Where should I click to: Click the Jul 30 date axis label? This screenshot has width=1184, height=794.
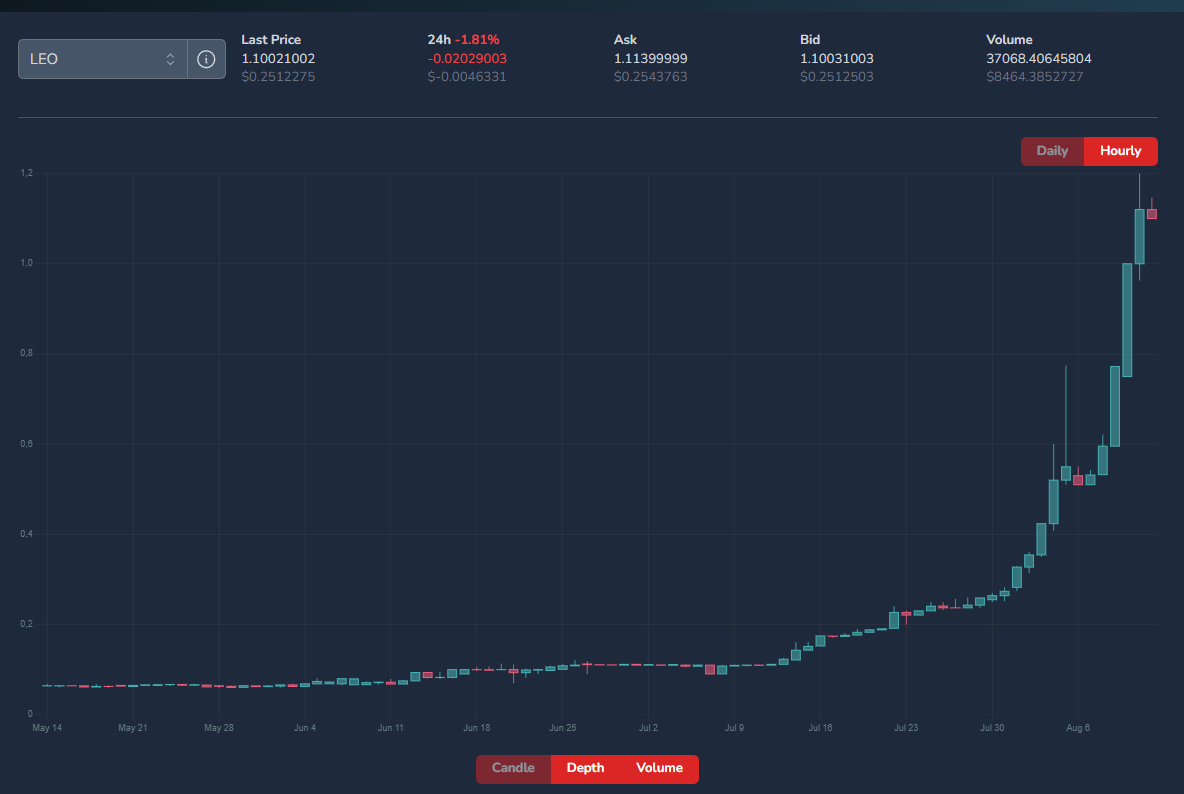coord(992,728)
